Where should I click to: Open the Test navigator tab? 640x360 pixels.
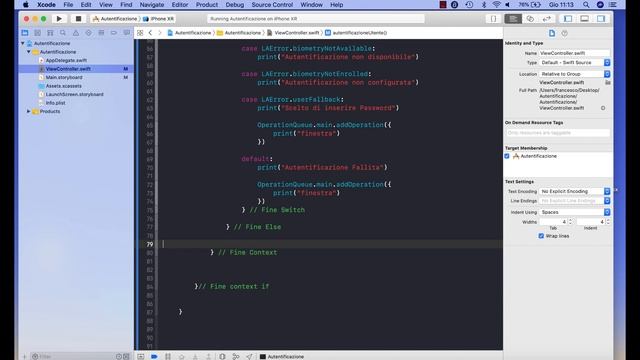tap(89, 33)
